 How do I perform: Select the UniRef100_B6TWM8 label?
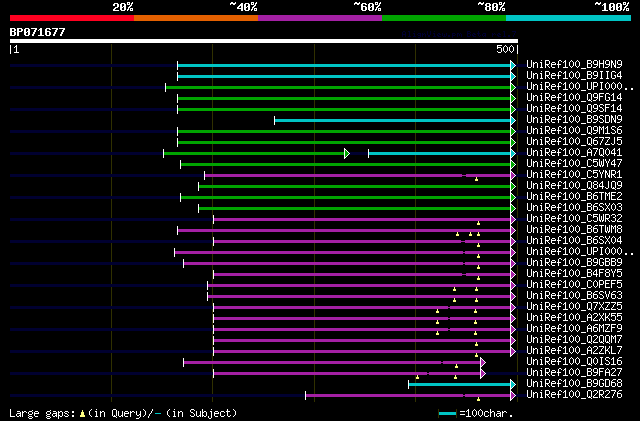(574, 230)
